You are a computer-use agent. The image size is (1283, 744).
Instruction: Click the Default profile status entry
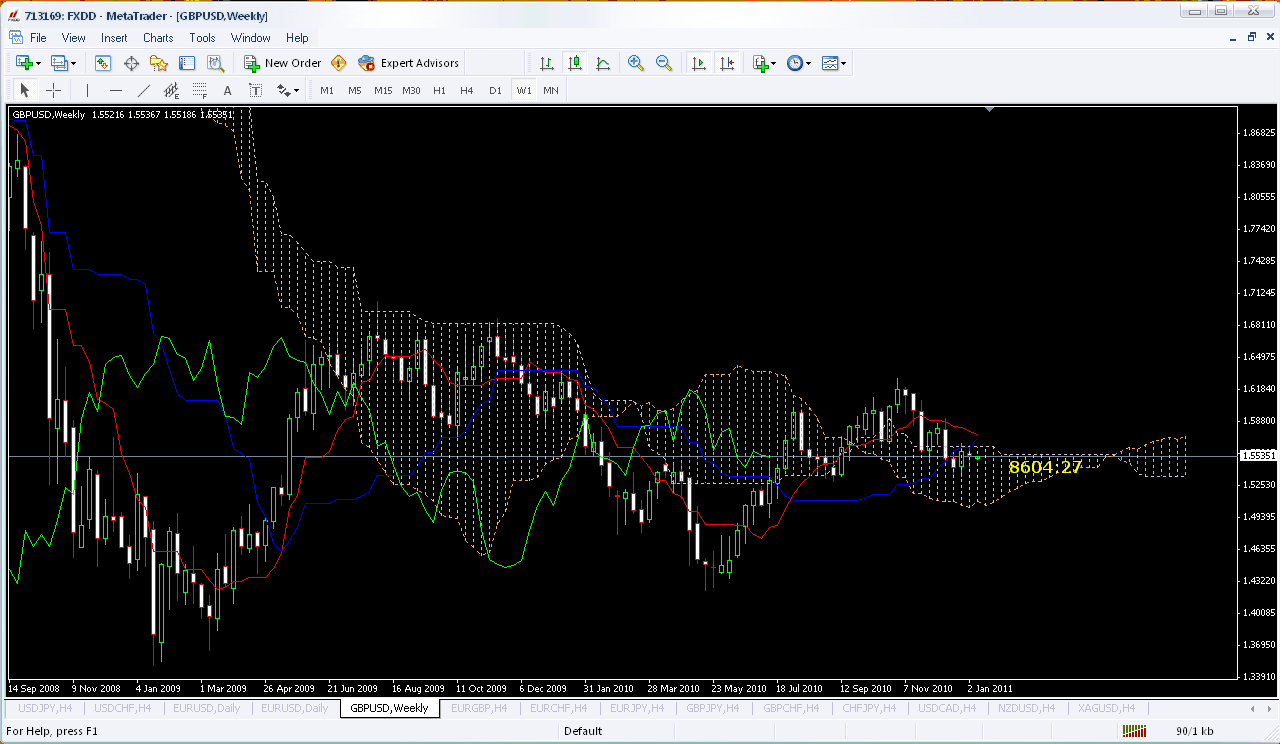pyautogui.click(x=583, y=731)
